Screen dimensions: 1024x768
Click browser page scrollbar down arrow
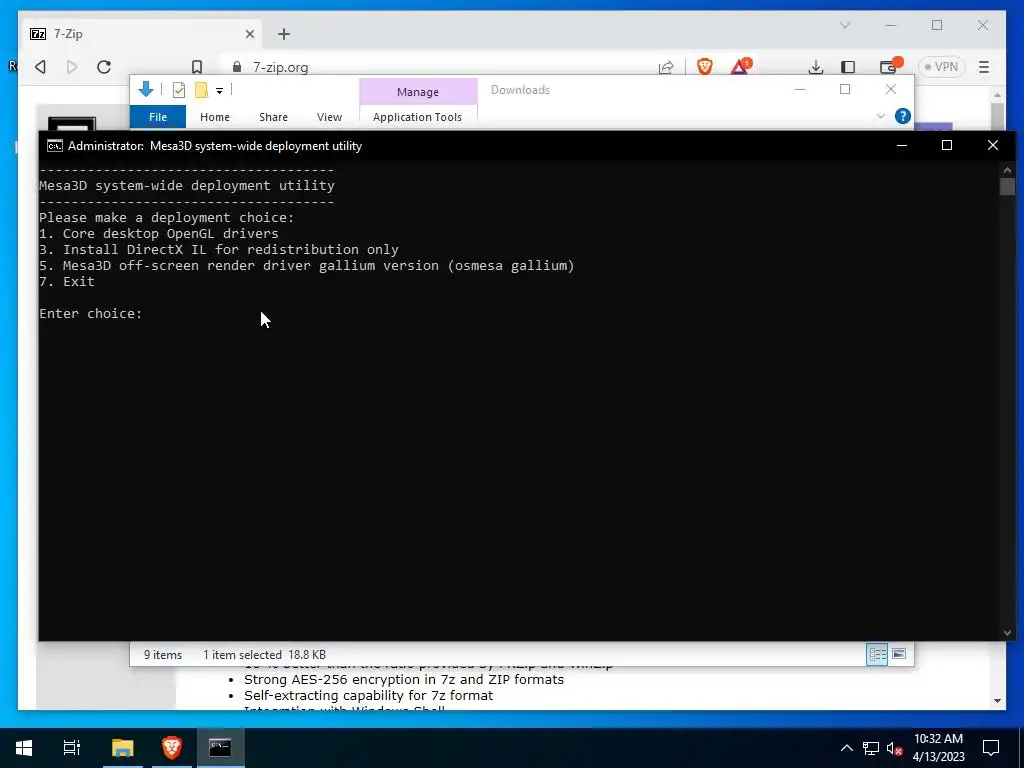click(x=997, y=701)
